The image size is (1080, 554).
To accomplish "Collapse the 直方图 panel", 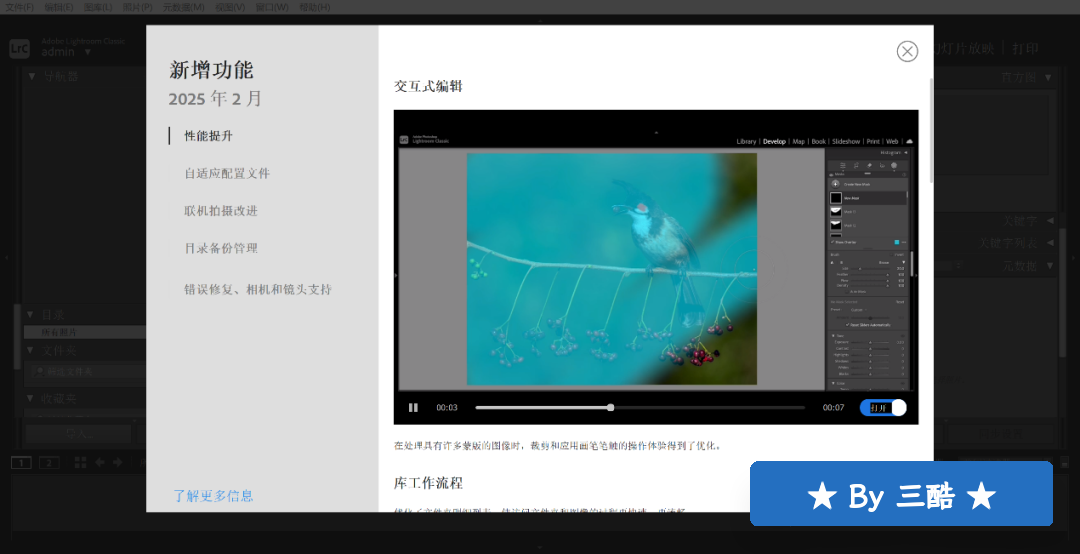I will [x=1048, y=77].
